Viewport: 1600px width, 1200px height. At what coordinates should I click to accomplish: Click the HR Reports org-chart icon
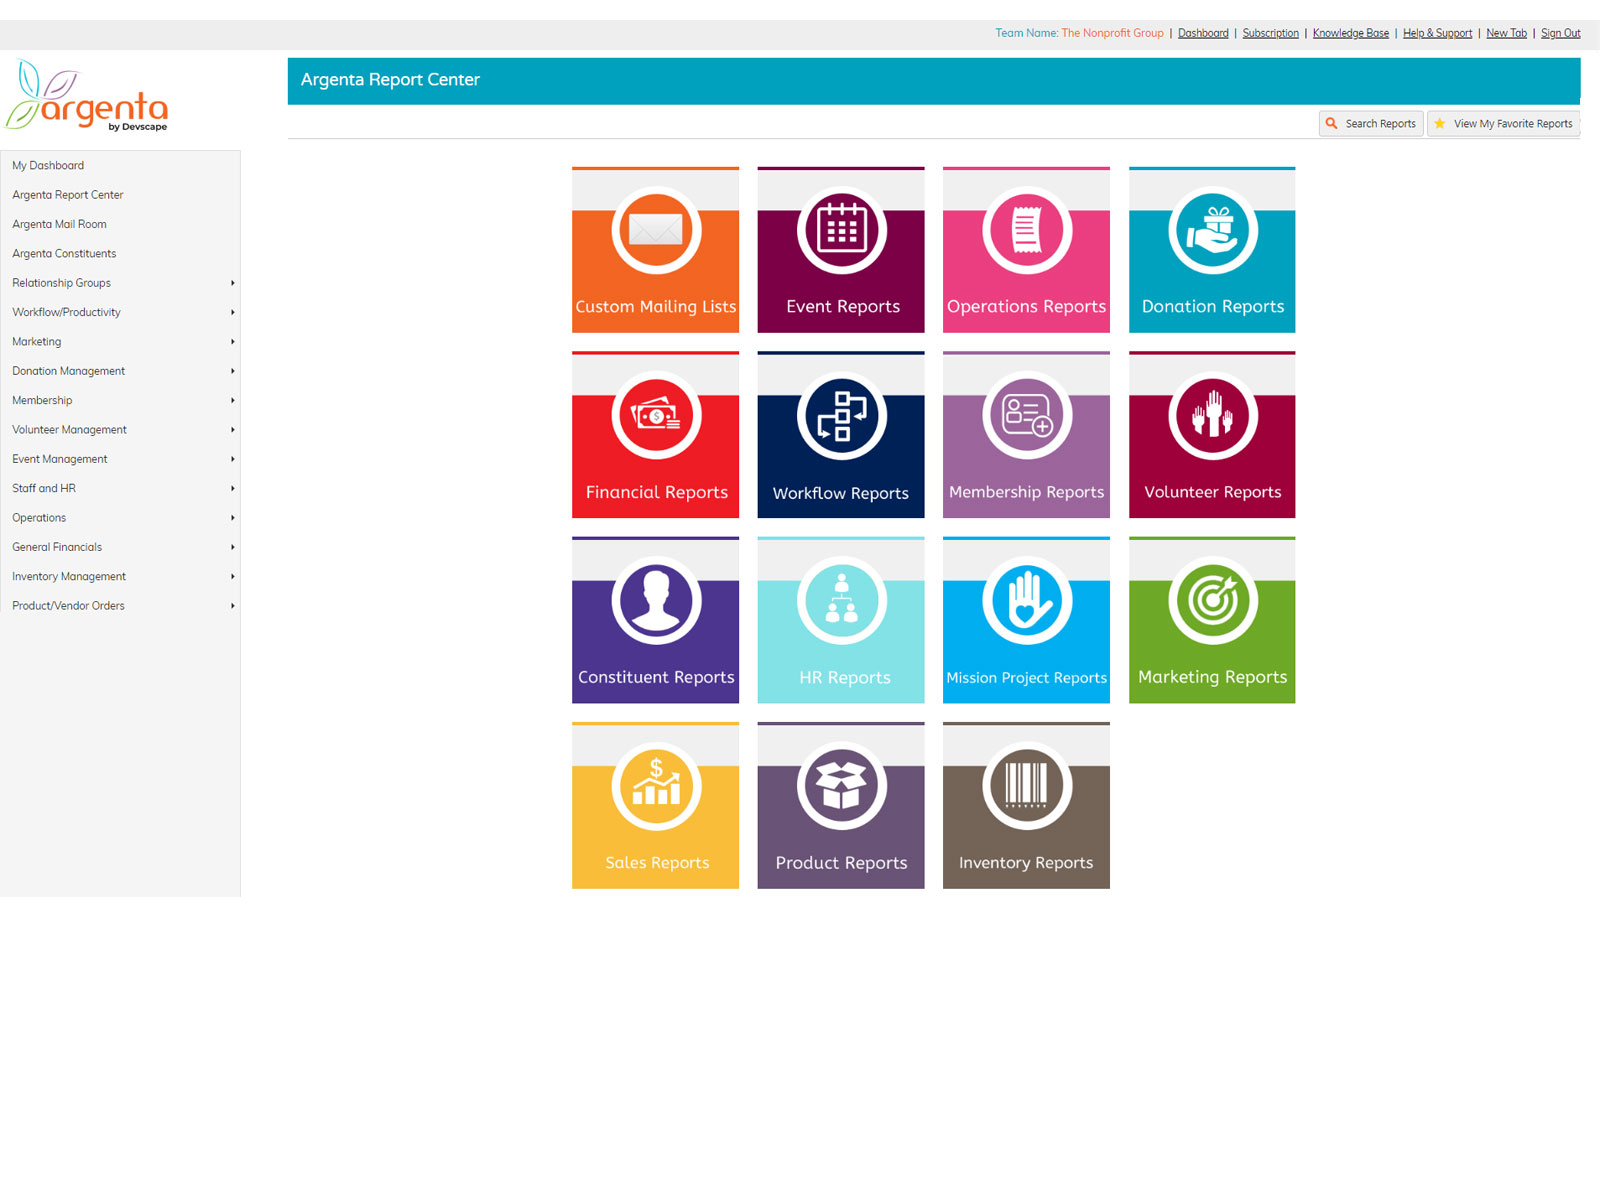(842, 600)
